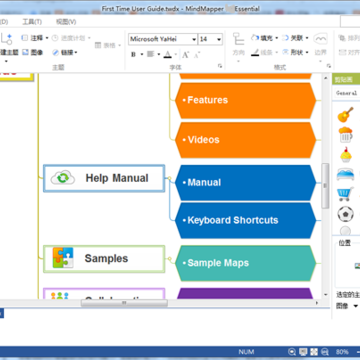
Task: Select the Videos topic
Action: coord(246,140)
